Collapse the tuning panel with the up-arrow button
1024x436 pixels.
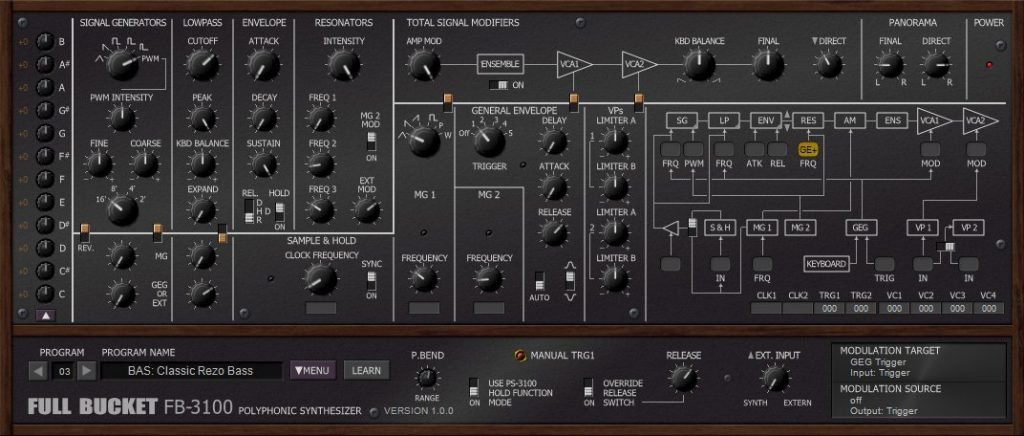(45, 316)
